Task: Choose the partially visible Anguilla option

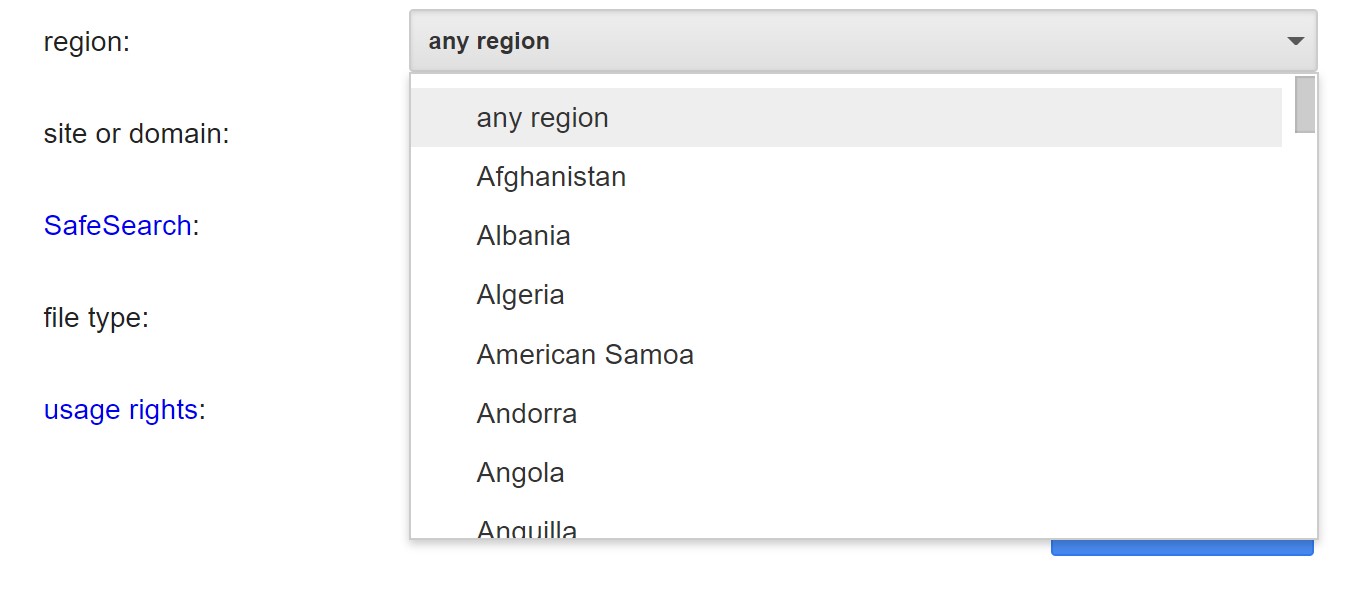Action: click(x=527, y=529)
